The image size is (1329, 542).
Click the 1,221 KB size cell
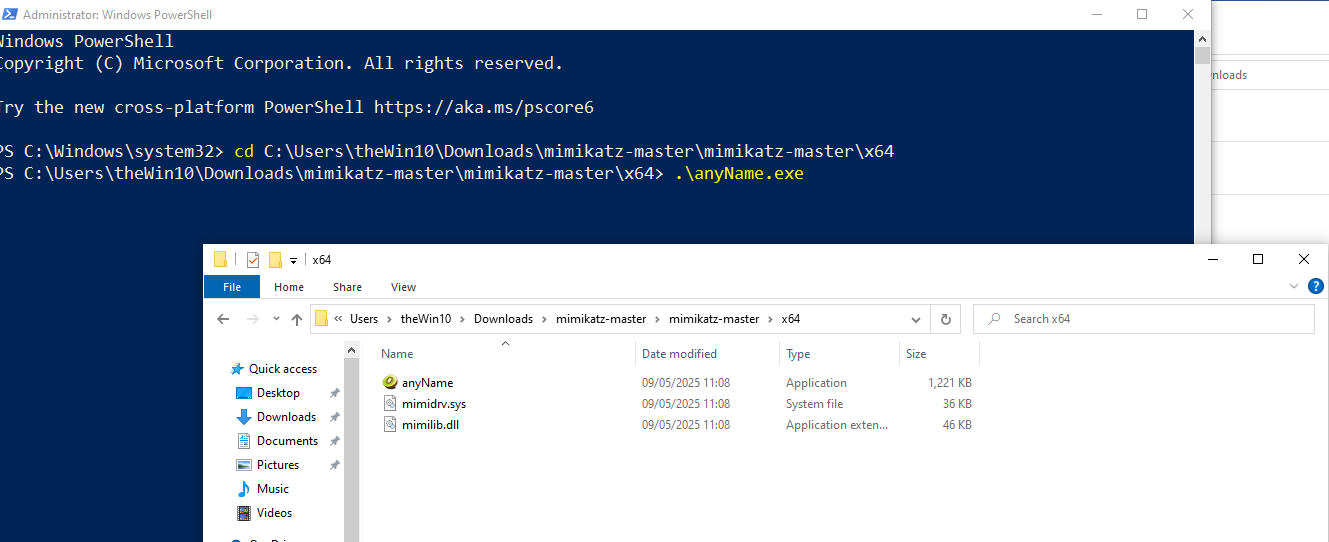tap(950, 383)
